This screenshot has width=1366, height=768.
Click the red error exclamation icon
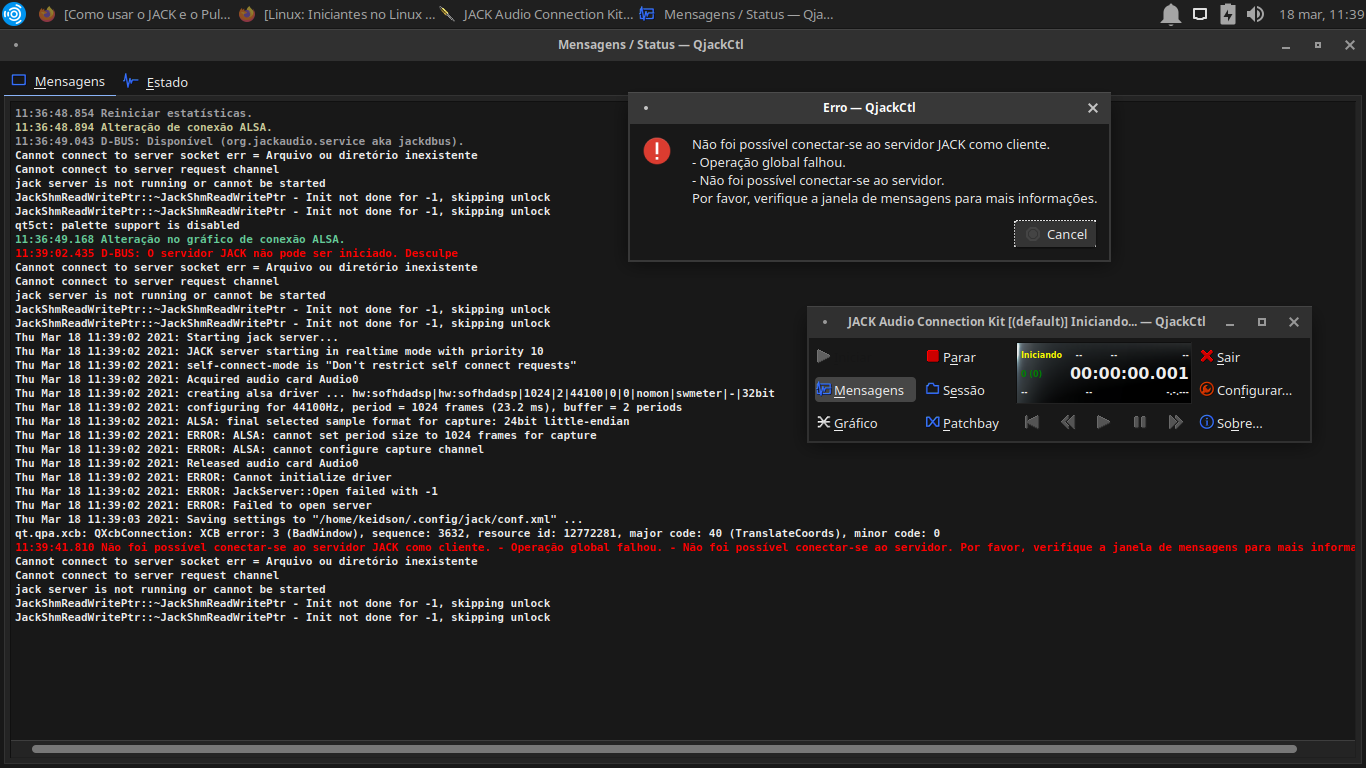click(x=657, y=151)
